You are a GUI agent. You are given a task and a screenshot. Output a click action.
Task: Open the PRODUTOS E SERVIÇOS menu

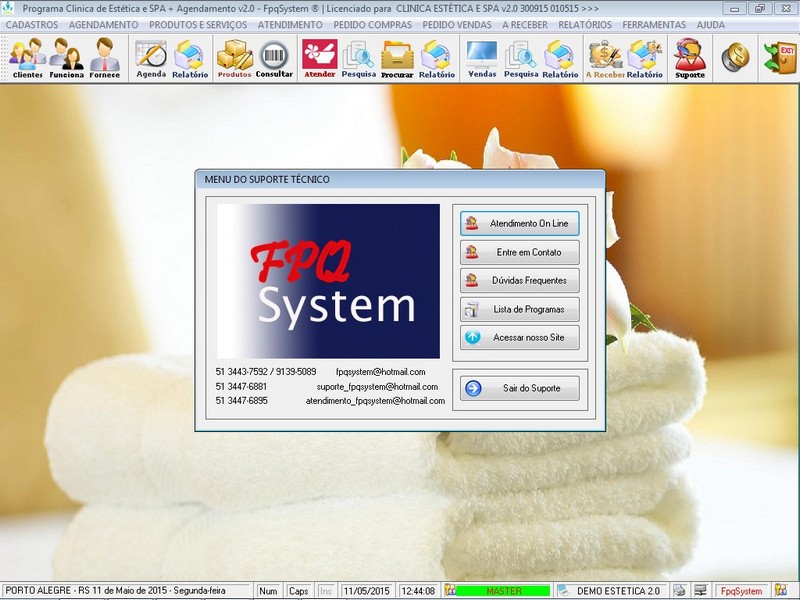[x=198, y=24]
